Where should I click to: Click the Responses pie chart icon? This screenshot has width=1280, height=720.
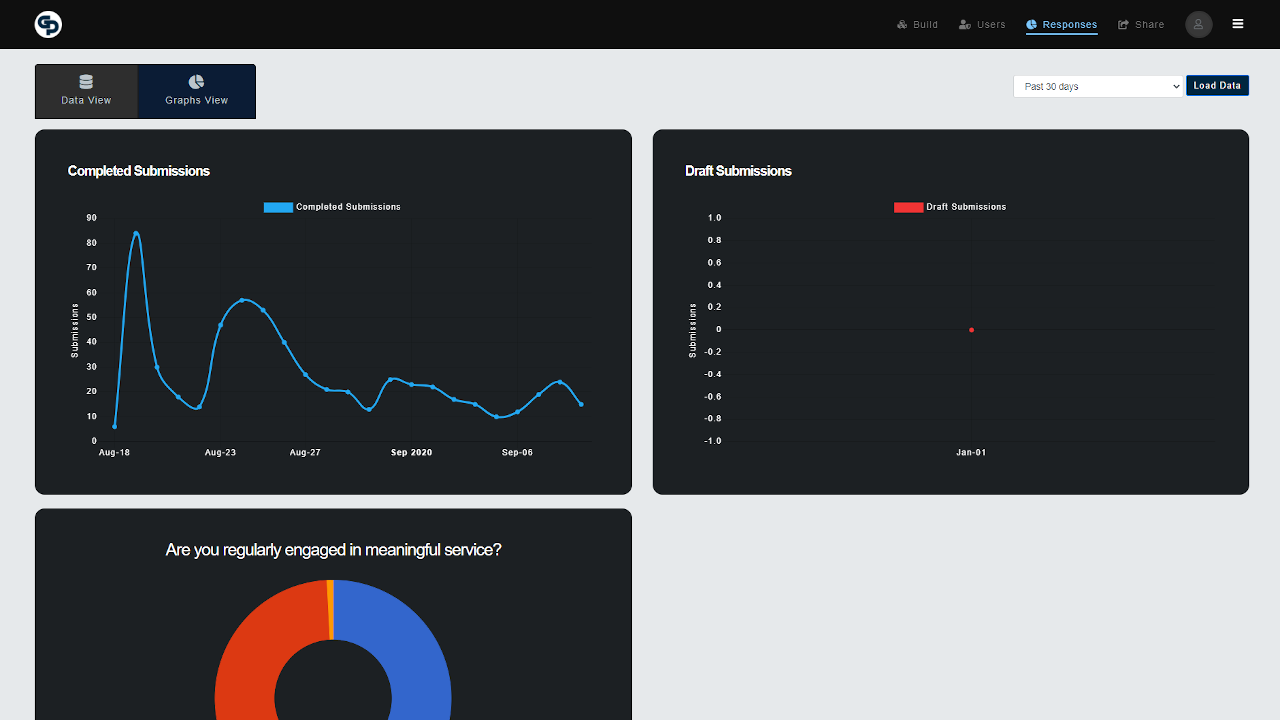tap(1031, 25)
